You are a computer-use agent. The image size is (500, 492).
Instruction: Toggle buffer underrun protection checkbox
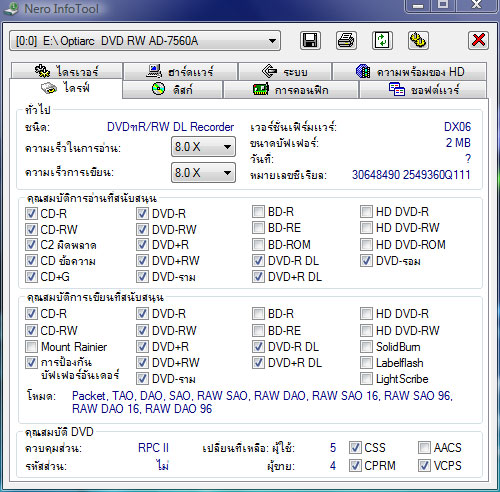click(x=31, y=363)
